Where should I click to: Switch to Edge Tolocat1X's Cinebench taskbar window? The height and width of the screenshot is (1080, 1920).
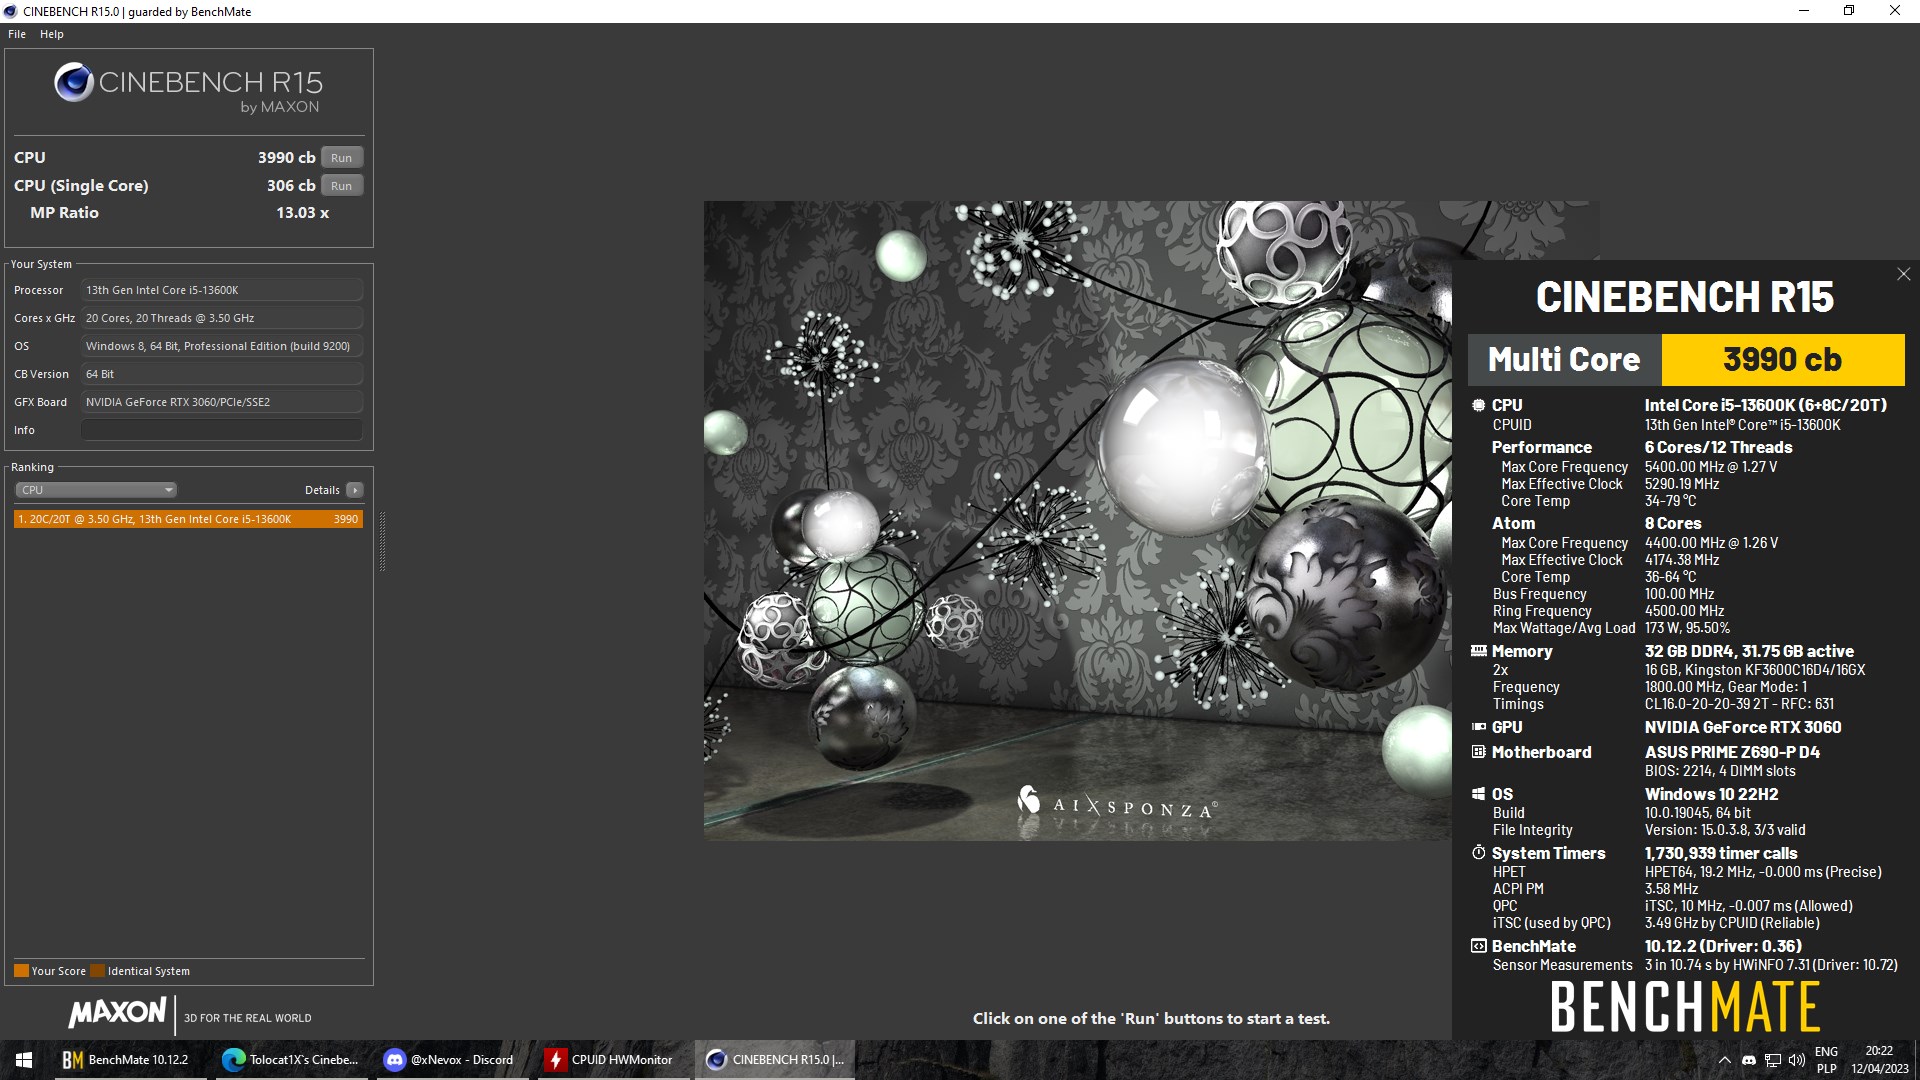click(290, 1060)
